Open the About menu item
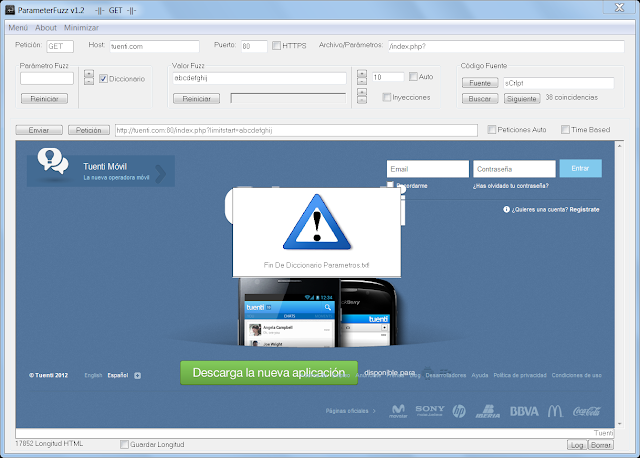Screen dimensions: 640x458 coord(46,28)
